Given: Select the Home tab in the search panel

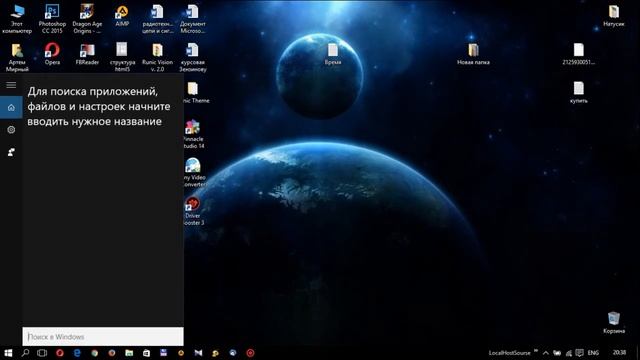Looking at the screenshot, I should tap(11, 107).
